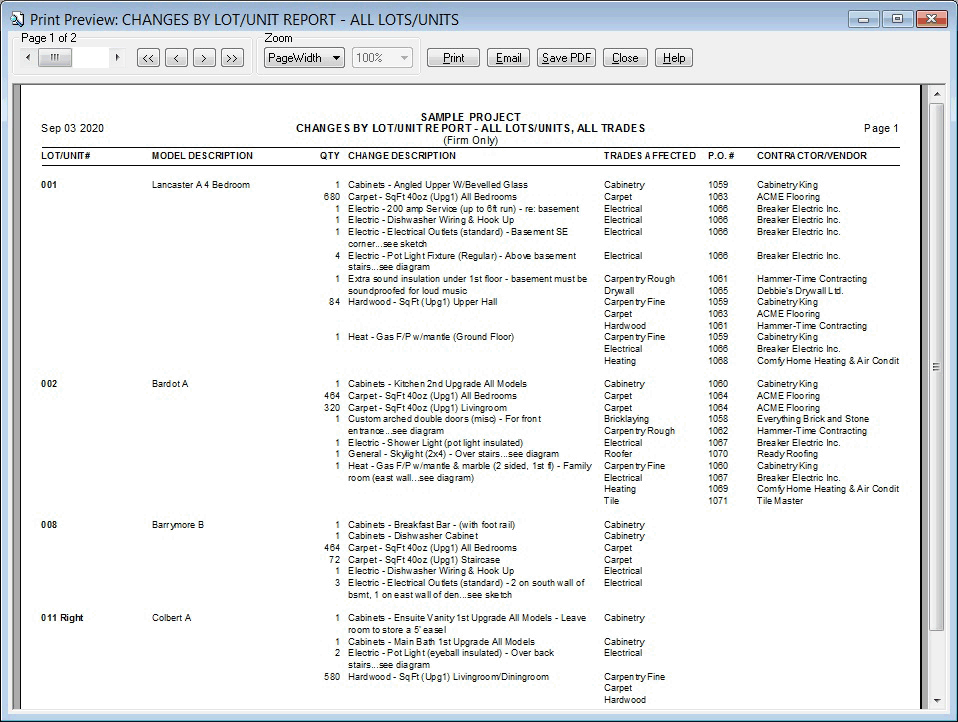
Task: Click the CHANGE DESCRIPTION column header
Action: click(402, 156)
